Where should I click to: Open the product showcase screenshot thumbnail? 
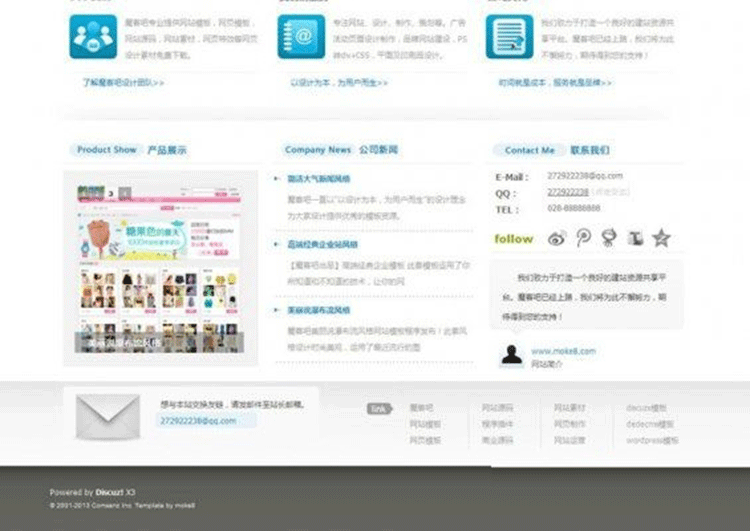tap(160, 269)
